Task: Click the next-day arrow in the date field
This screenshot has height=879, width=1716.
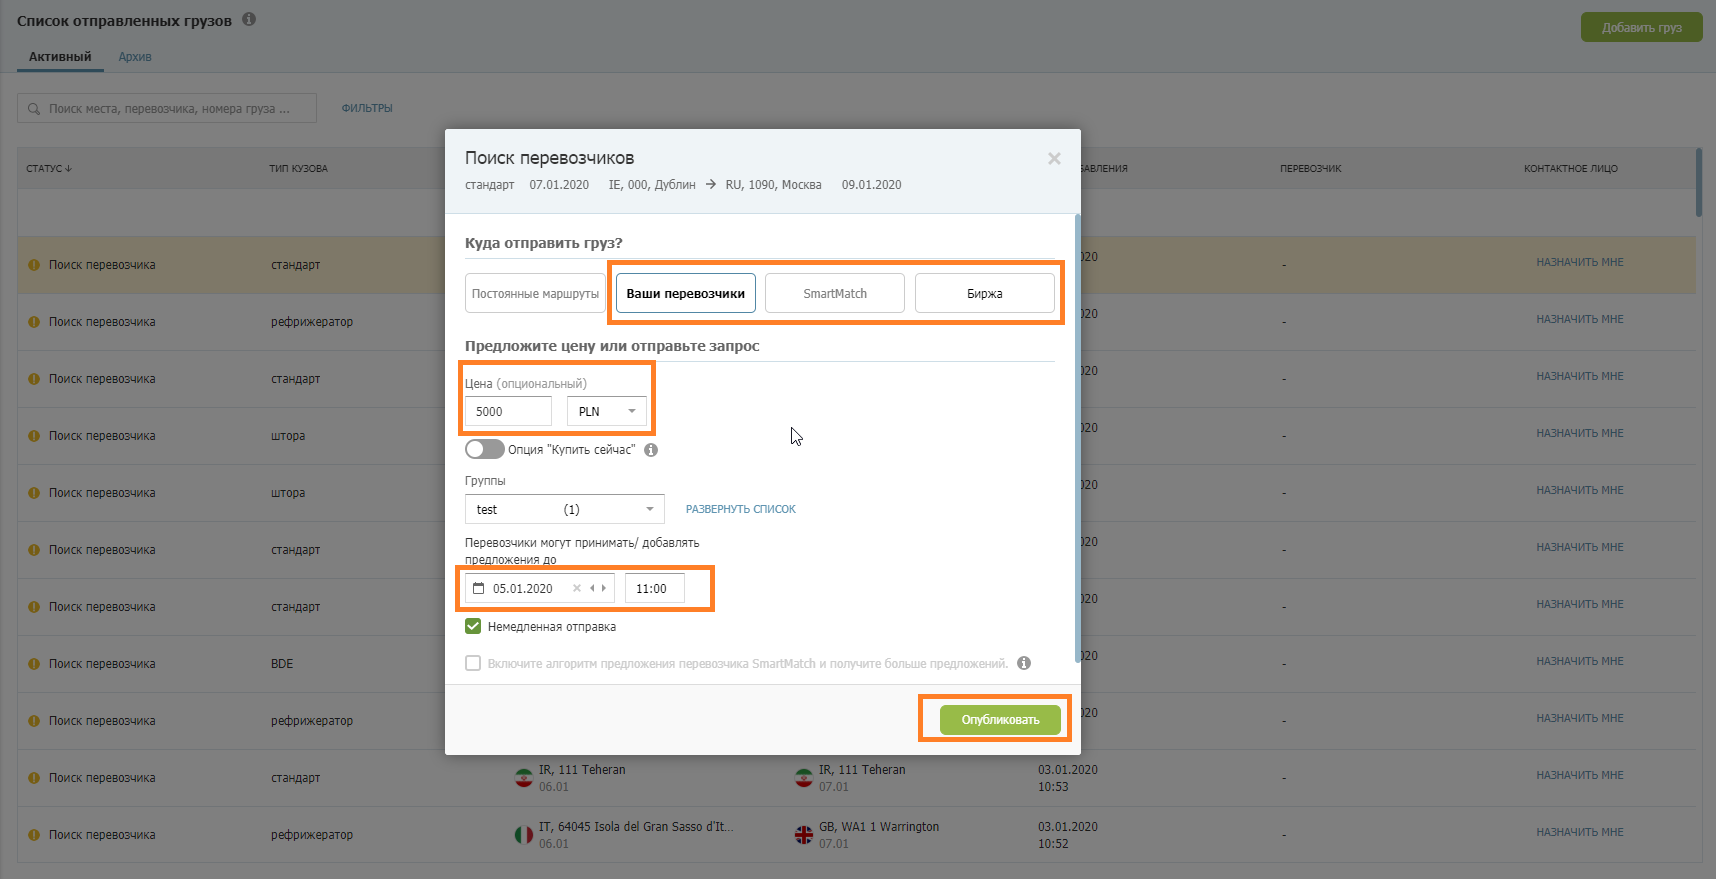Action: pyautogui.click(x=603, y=588)
